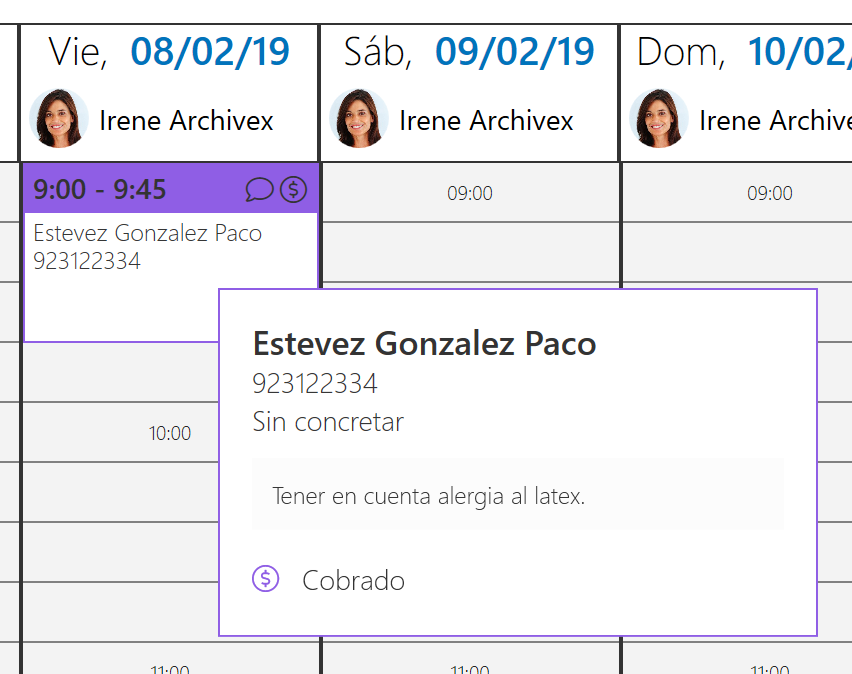Select the patient name Estevez Gonzalez Paco in popup
This screenshot has height=674, width=852.
coord(423,343)
